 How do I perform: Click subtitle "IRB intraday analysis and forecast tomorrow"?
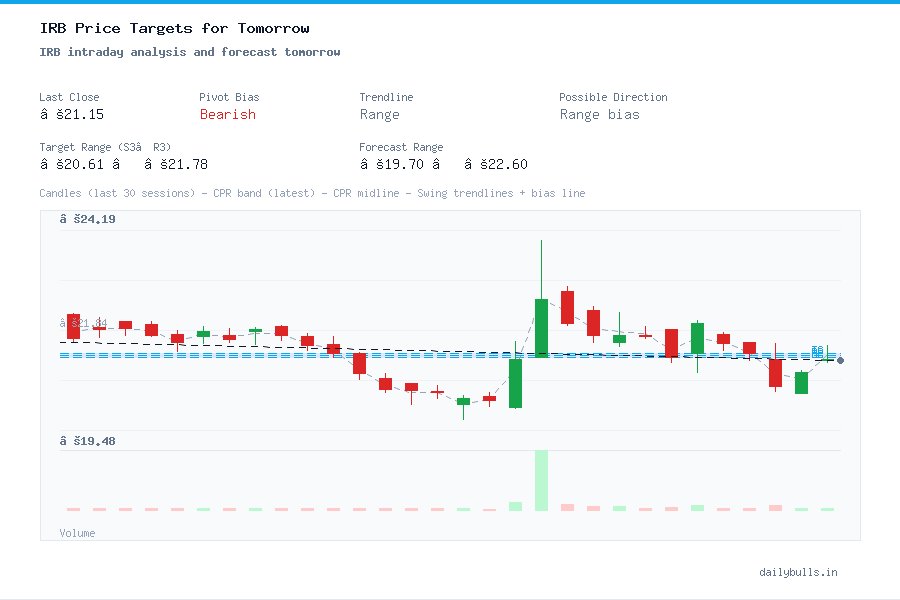point(189,52)
